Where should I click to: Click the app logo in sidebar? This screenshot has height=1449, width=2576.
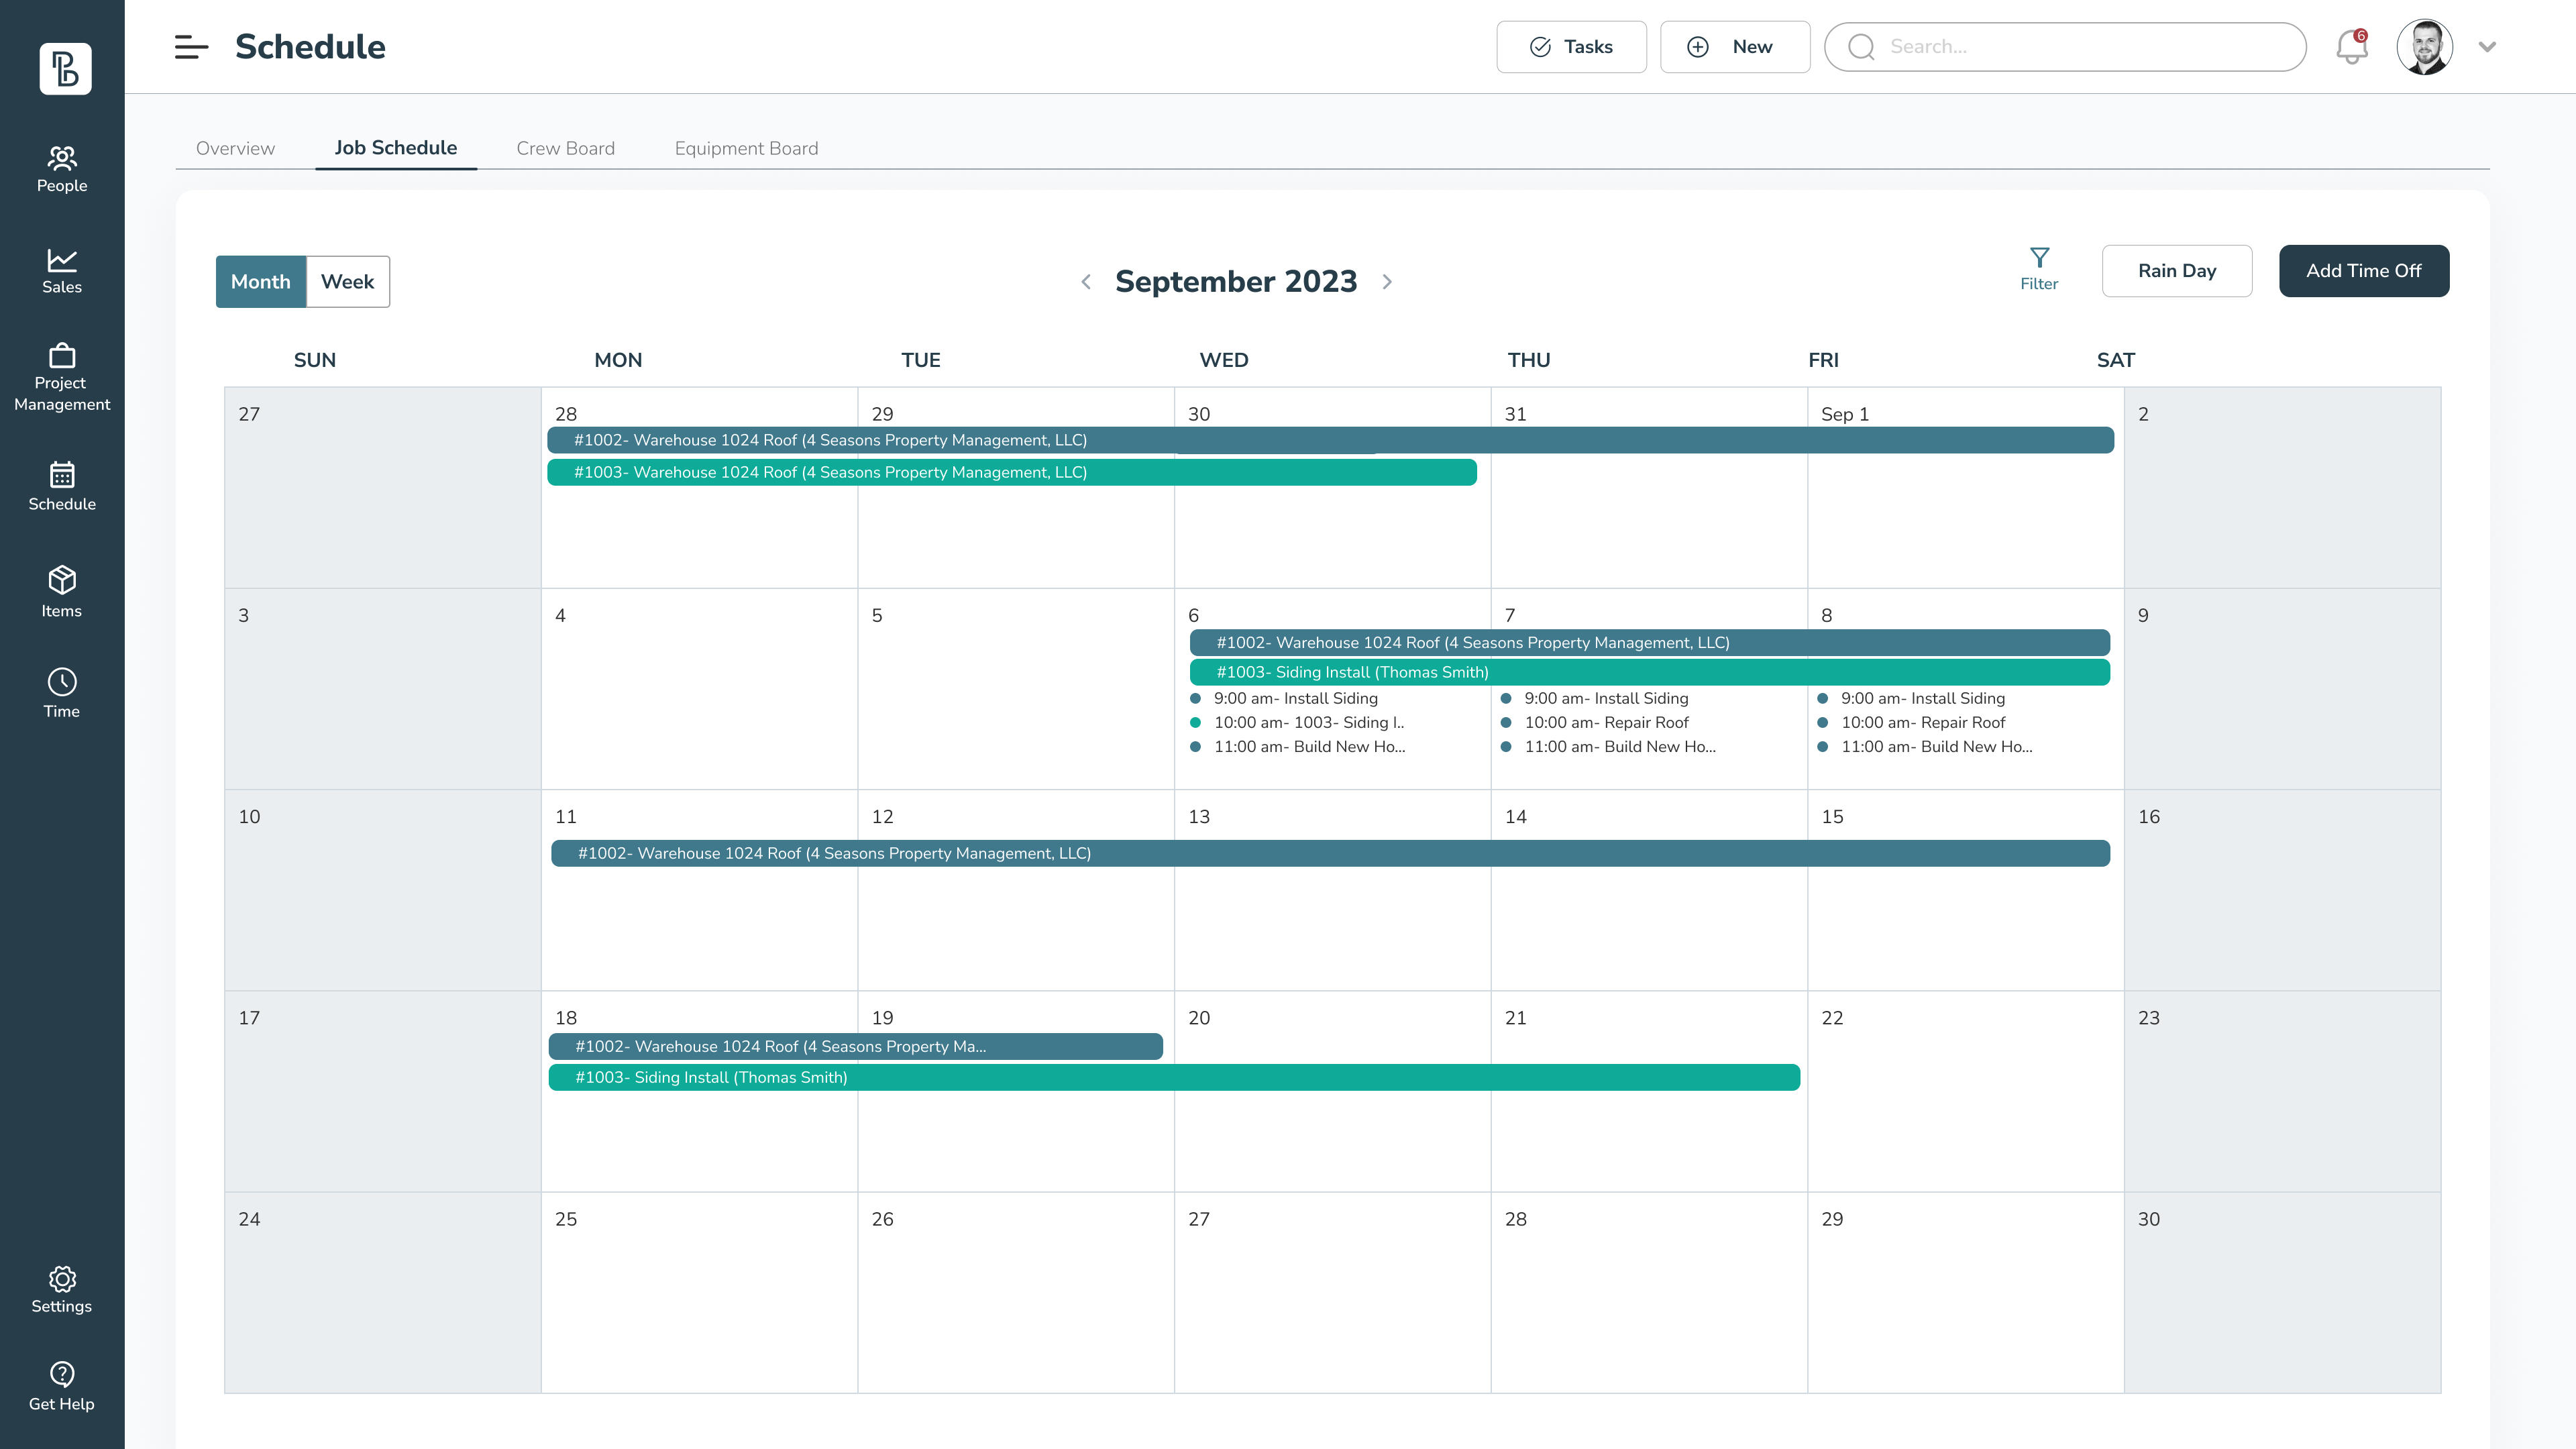coord(65,68)
